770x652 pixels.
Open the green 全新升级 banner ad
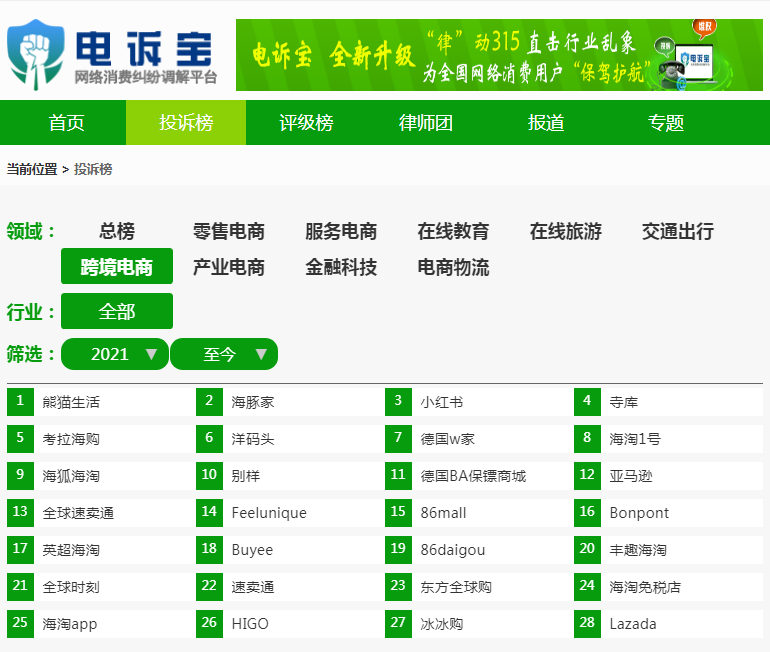click(499, 55)
